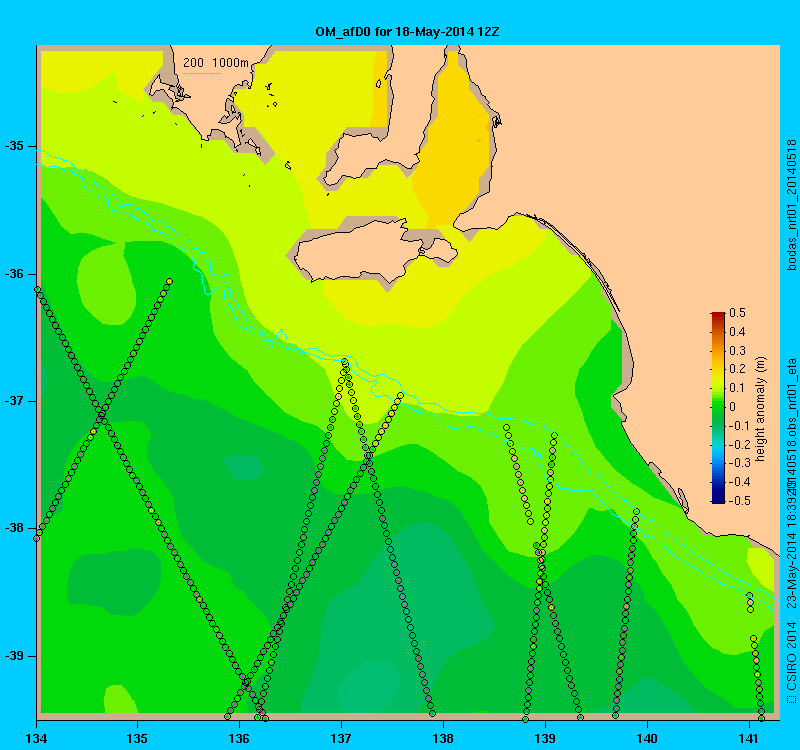The width and height of the screenshot is (800, 750).
Task: Click the '0.2' colorbar tick label
Action: click(737, 369)
